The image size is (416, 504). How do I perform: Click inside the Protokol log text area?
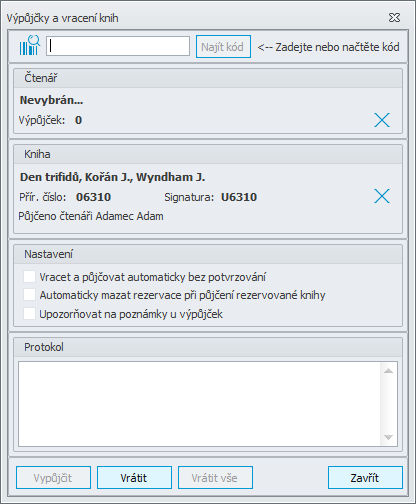point(199,404)
